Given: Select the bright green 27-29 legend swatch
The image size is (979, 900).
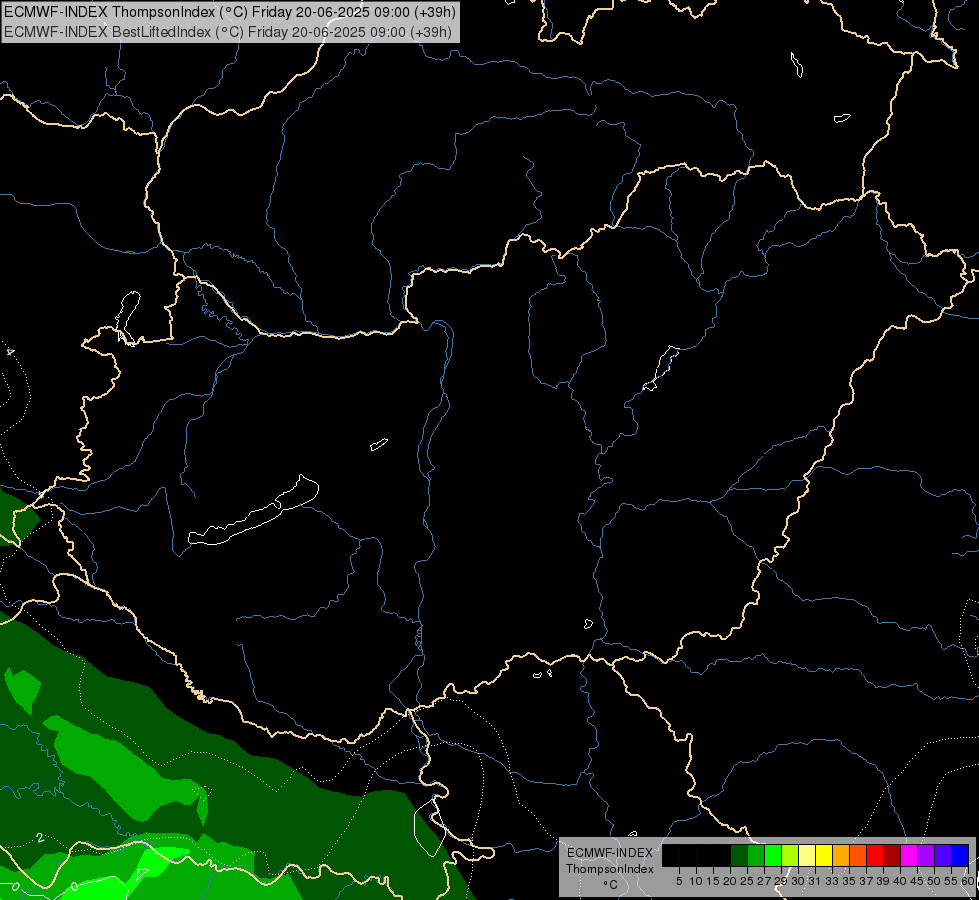Looking at the screenshot, I should 773,855.
